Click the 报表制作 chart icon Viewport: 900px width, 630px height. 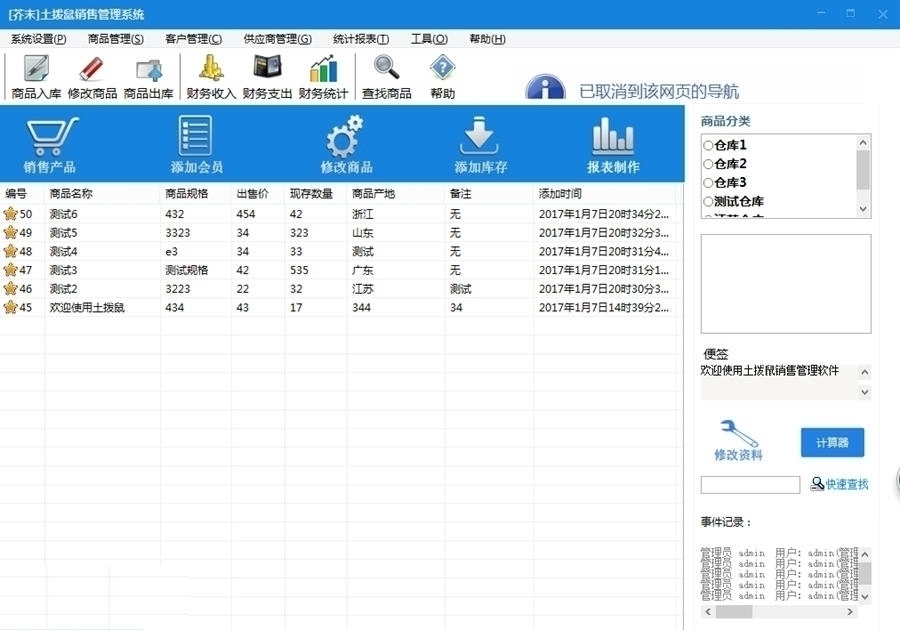coord(613,136)
